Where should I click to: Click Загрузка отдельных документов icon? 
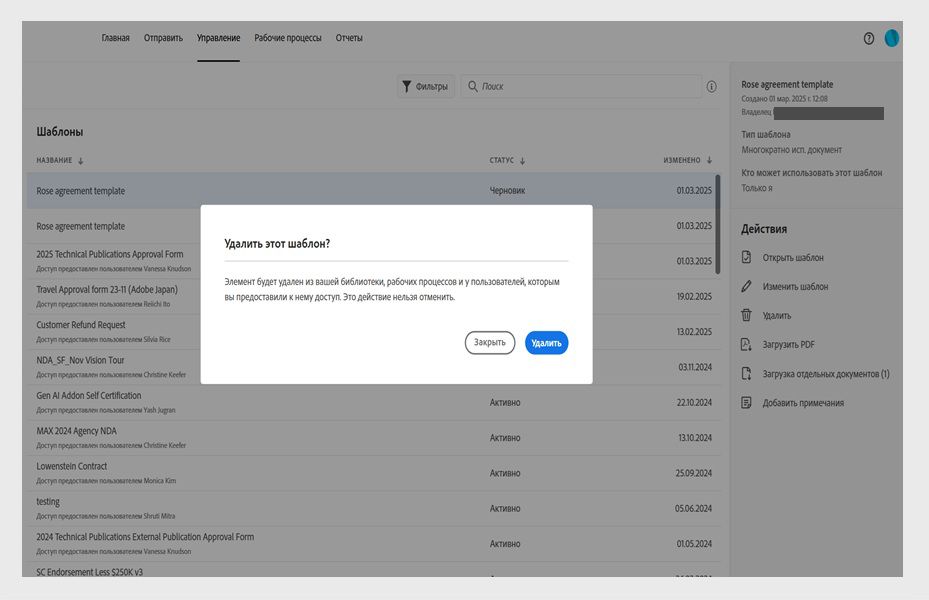747,374
